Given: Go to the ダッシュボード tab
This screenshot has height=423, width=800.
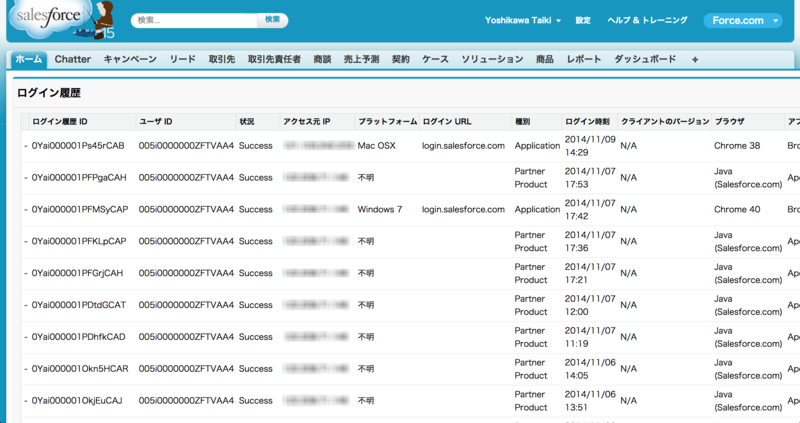Looking at the screenshot, I should 645,59.
